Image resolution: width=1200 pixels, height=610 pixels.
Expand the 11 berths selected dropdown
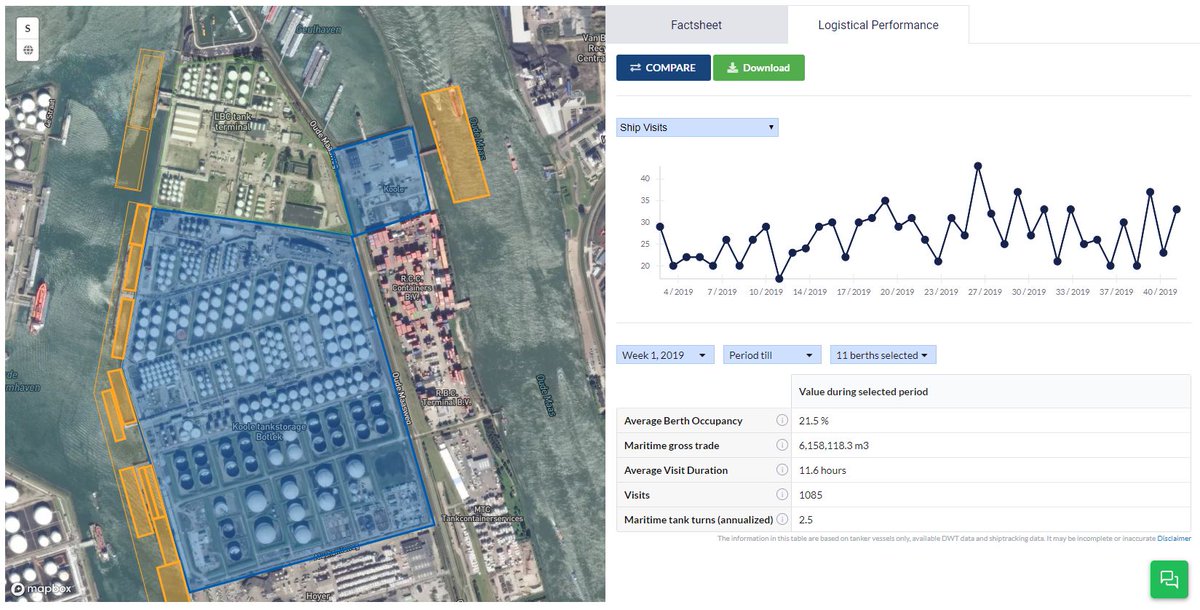tap(883, 355)
